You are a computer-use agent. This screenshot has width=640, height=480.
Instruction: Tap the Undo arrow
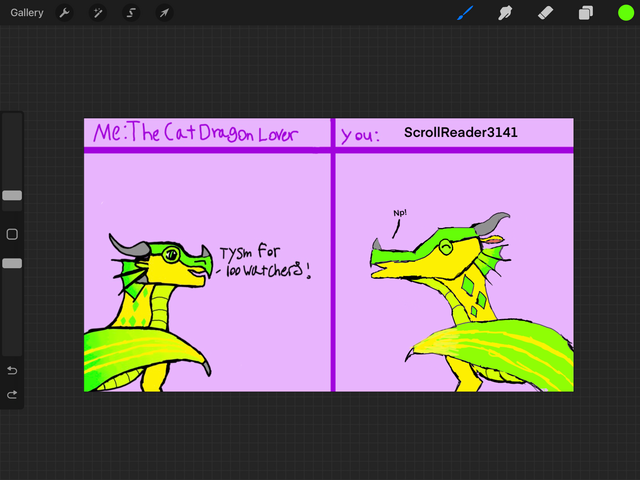[x=12, y=371]
